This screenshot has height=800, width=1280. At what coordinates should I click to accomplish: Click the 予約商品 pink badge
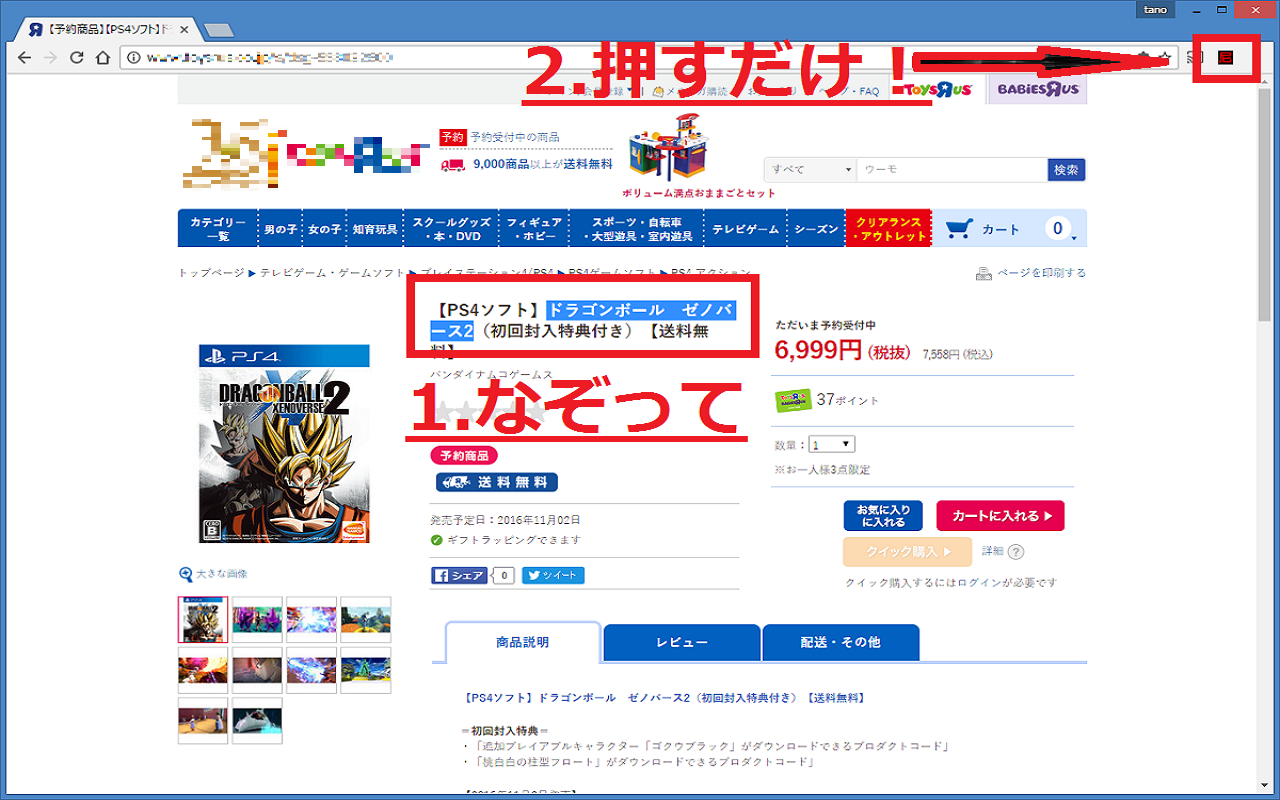tap(464, 456)
